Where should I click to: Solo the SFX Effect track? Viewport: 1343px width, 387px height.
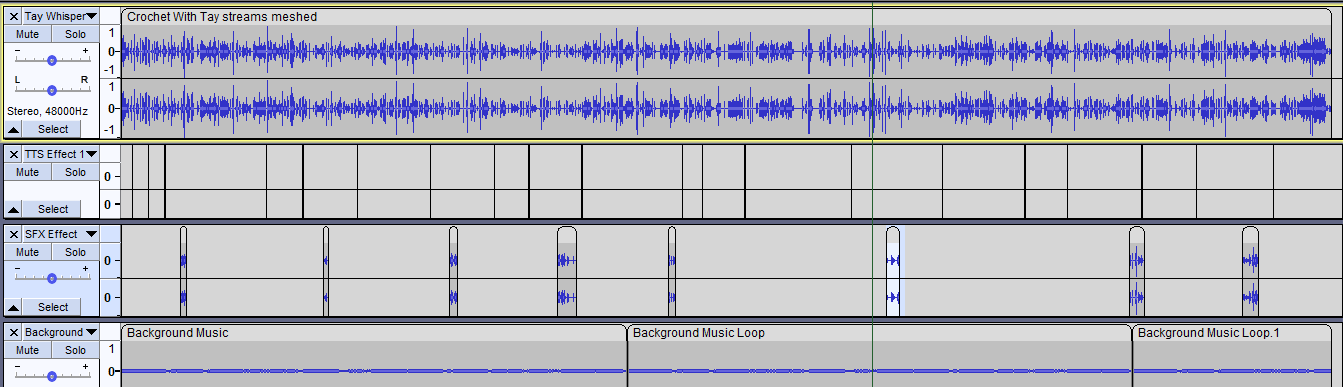pos(76,252)
